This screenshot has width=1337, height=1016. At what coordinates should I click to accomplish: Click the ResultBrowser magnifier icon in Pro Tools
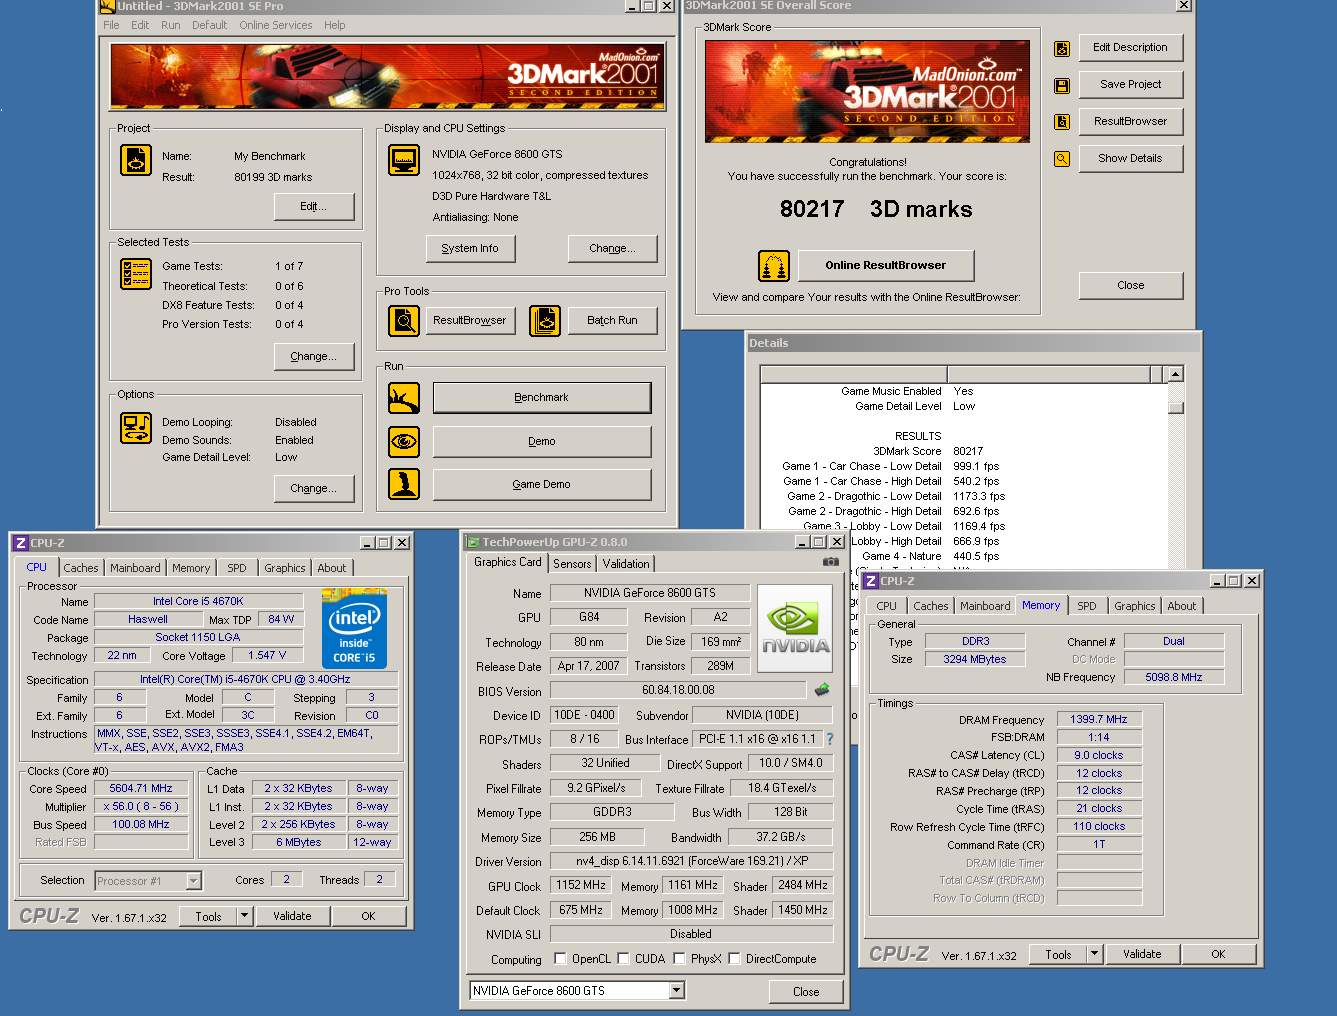404,321
